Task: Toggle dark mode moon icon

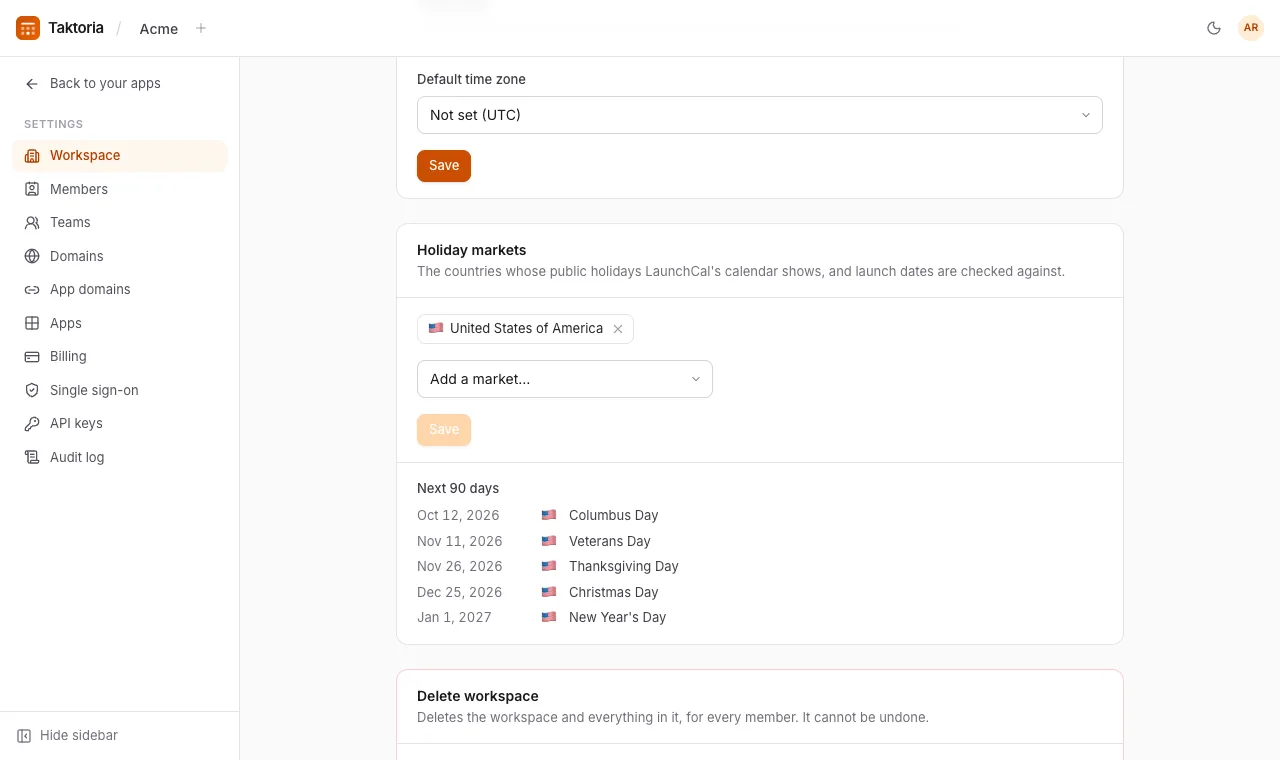Action: (1214, 28)
